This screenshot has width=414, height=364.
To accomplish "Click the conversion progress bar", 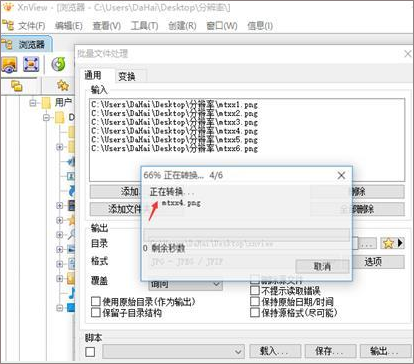I will tap(246, 234).
